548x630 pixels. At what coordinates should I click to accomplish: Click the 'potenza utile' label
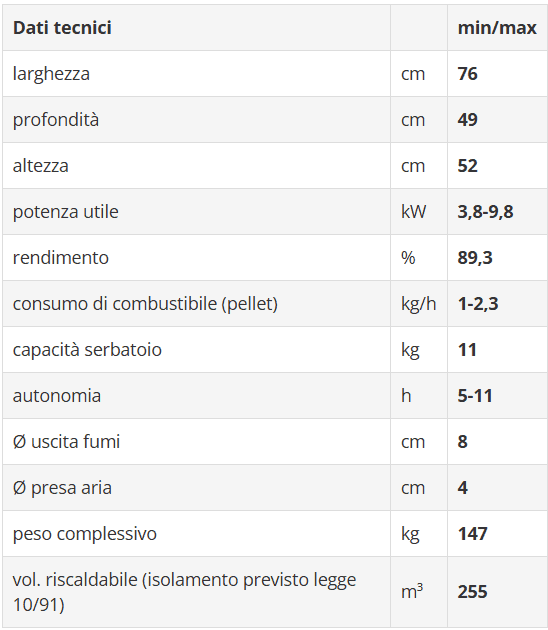pos(65,212)
